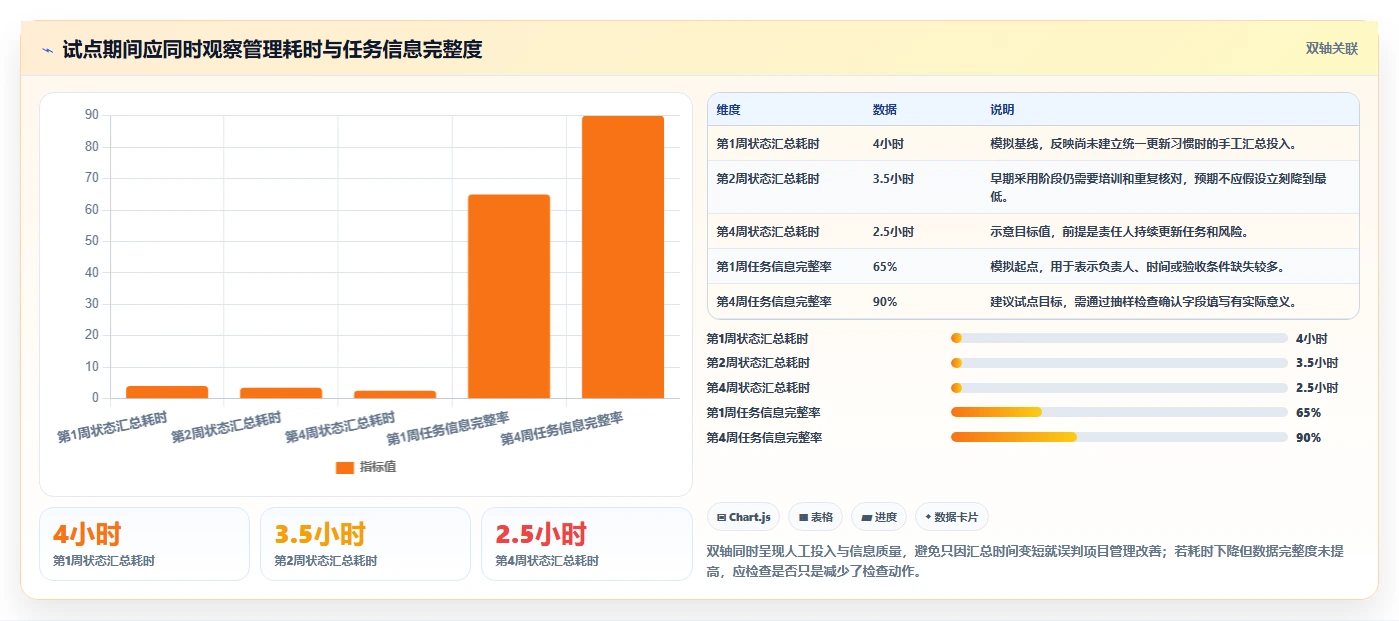The width and height of the screenshot is (1399, 621).
Task: Toggle the 指标值 legend color box
Action: pyautogui.click(x=345, y=467)
